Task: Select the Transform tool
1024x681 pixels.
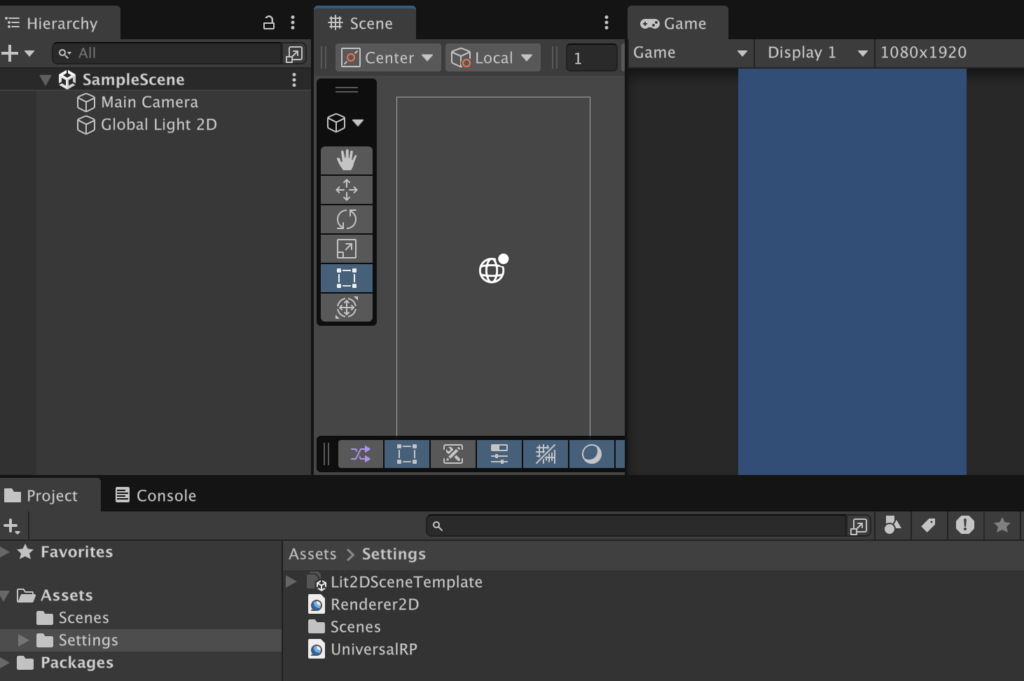Action: point(346,308)
